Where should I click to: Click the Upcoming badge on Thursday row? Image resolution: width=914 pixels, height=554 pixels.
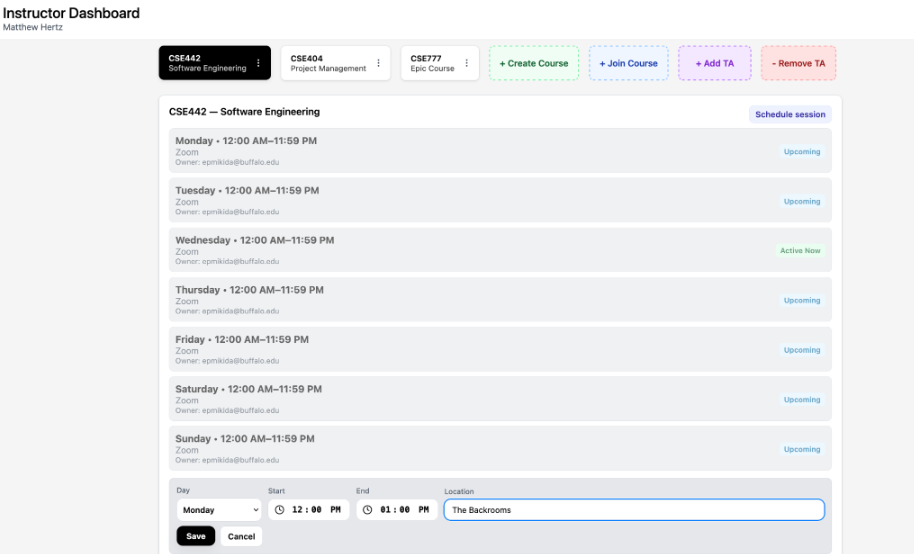click(x=801, y=300)
